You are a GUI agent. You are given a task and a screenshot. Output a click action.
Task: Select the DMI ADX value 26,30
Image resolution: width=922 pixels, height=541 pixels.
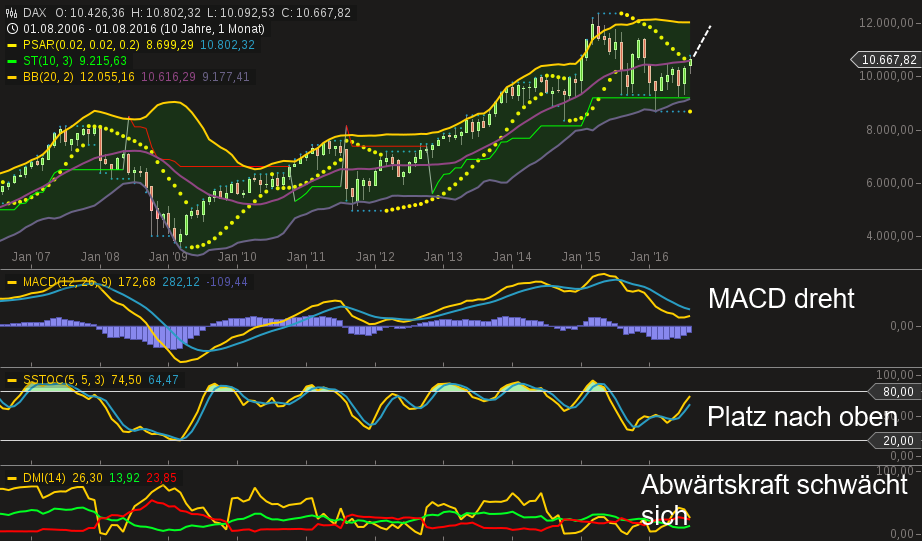88,478
